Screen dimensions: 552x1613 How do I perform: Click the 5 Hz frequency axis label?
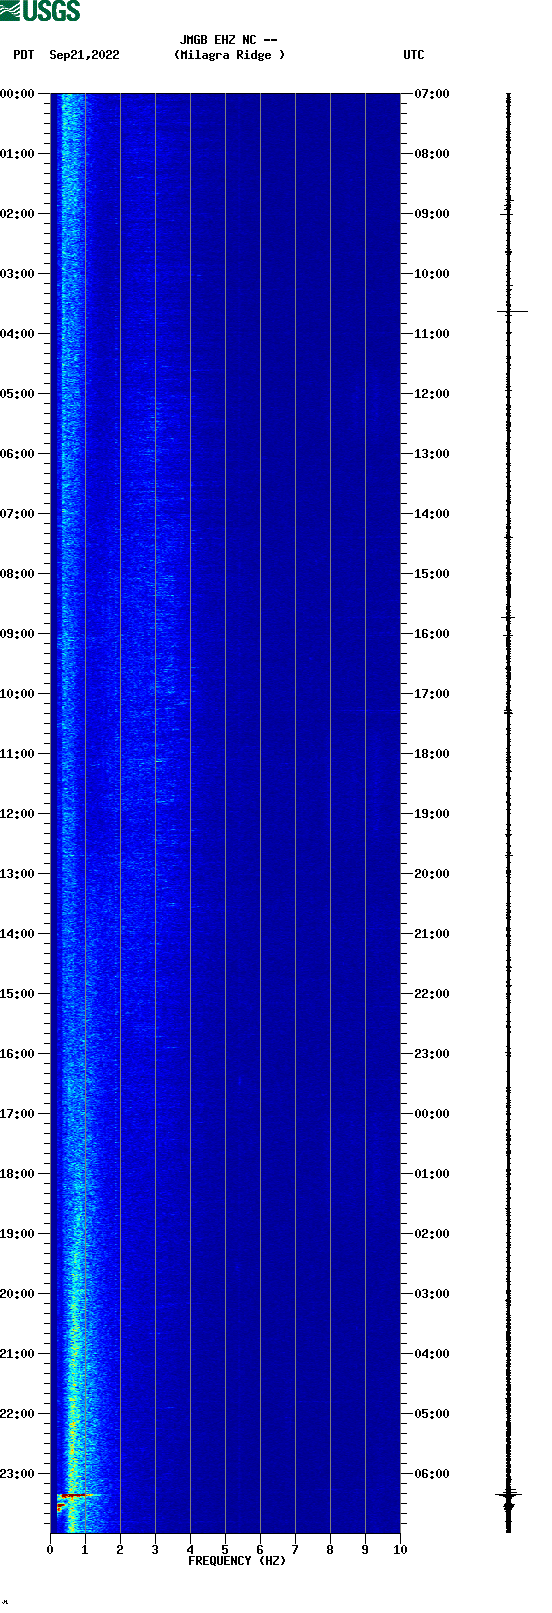225,1550
